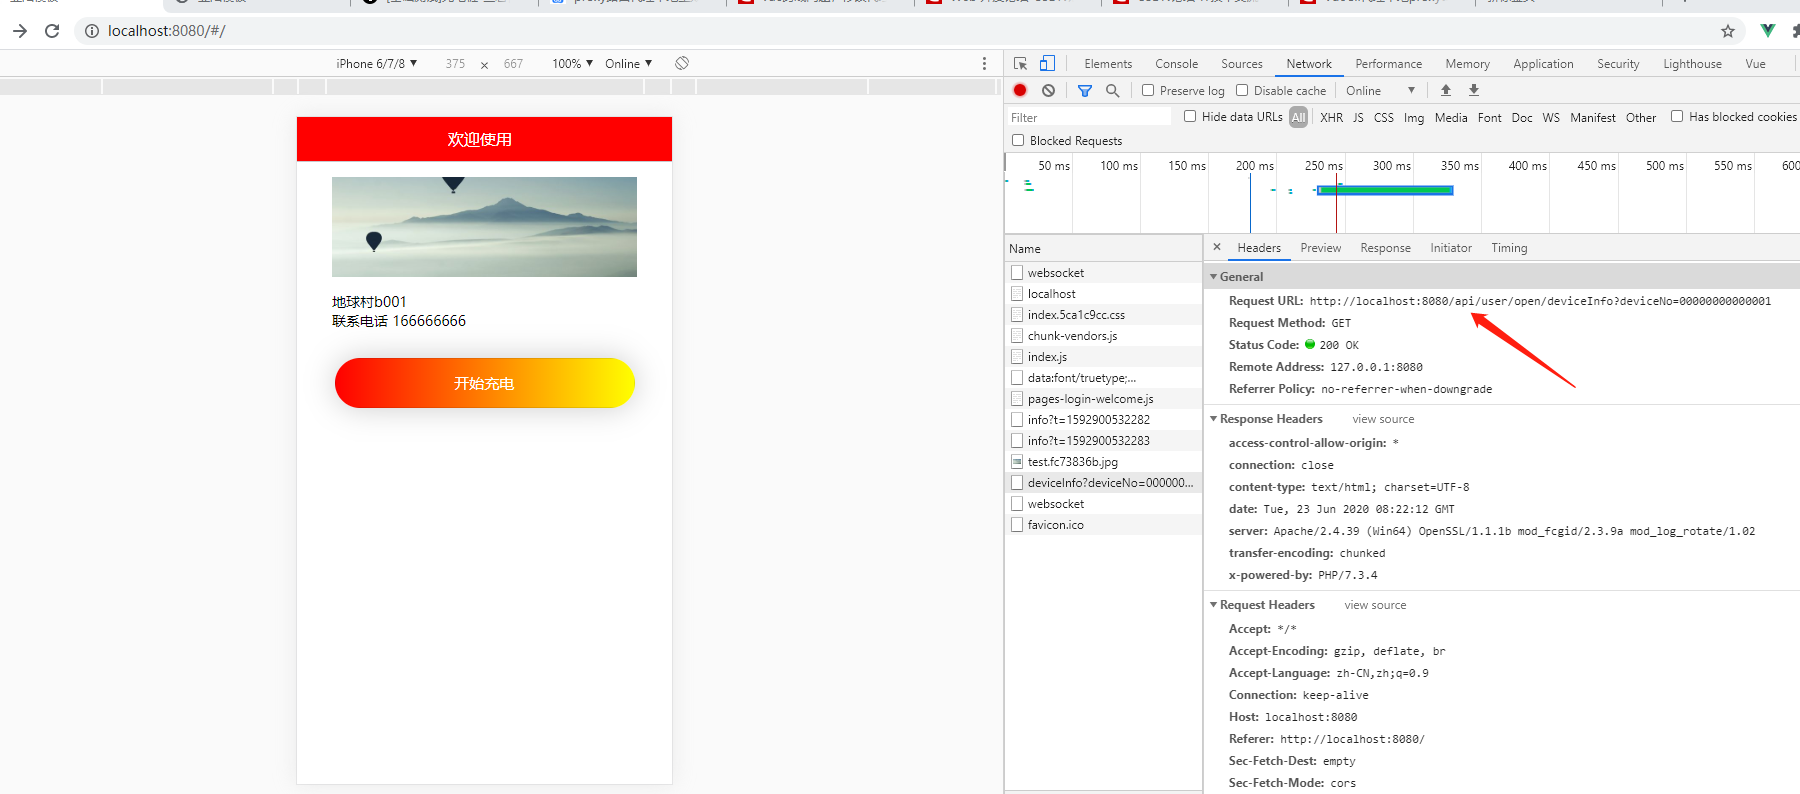Open network search with magnifier icon
This screenshot has height=794, width=1800.
[1112, 90]
